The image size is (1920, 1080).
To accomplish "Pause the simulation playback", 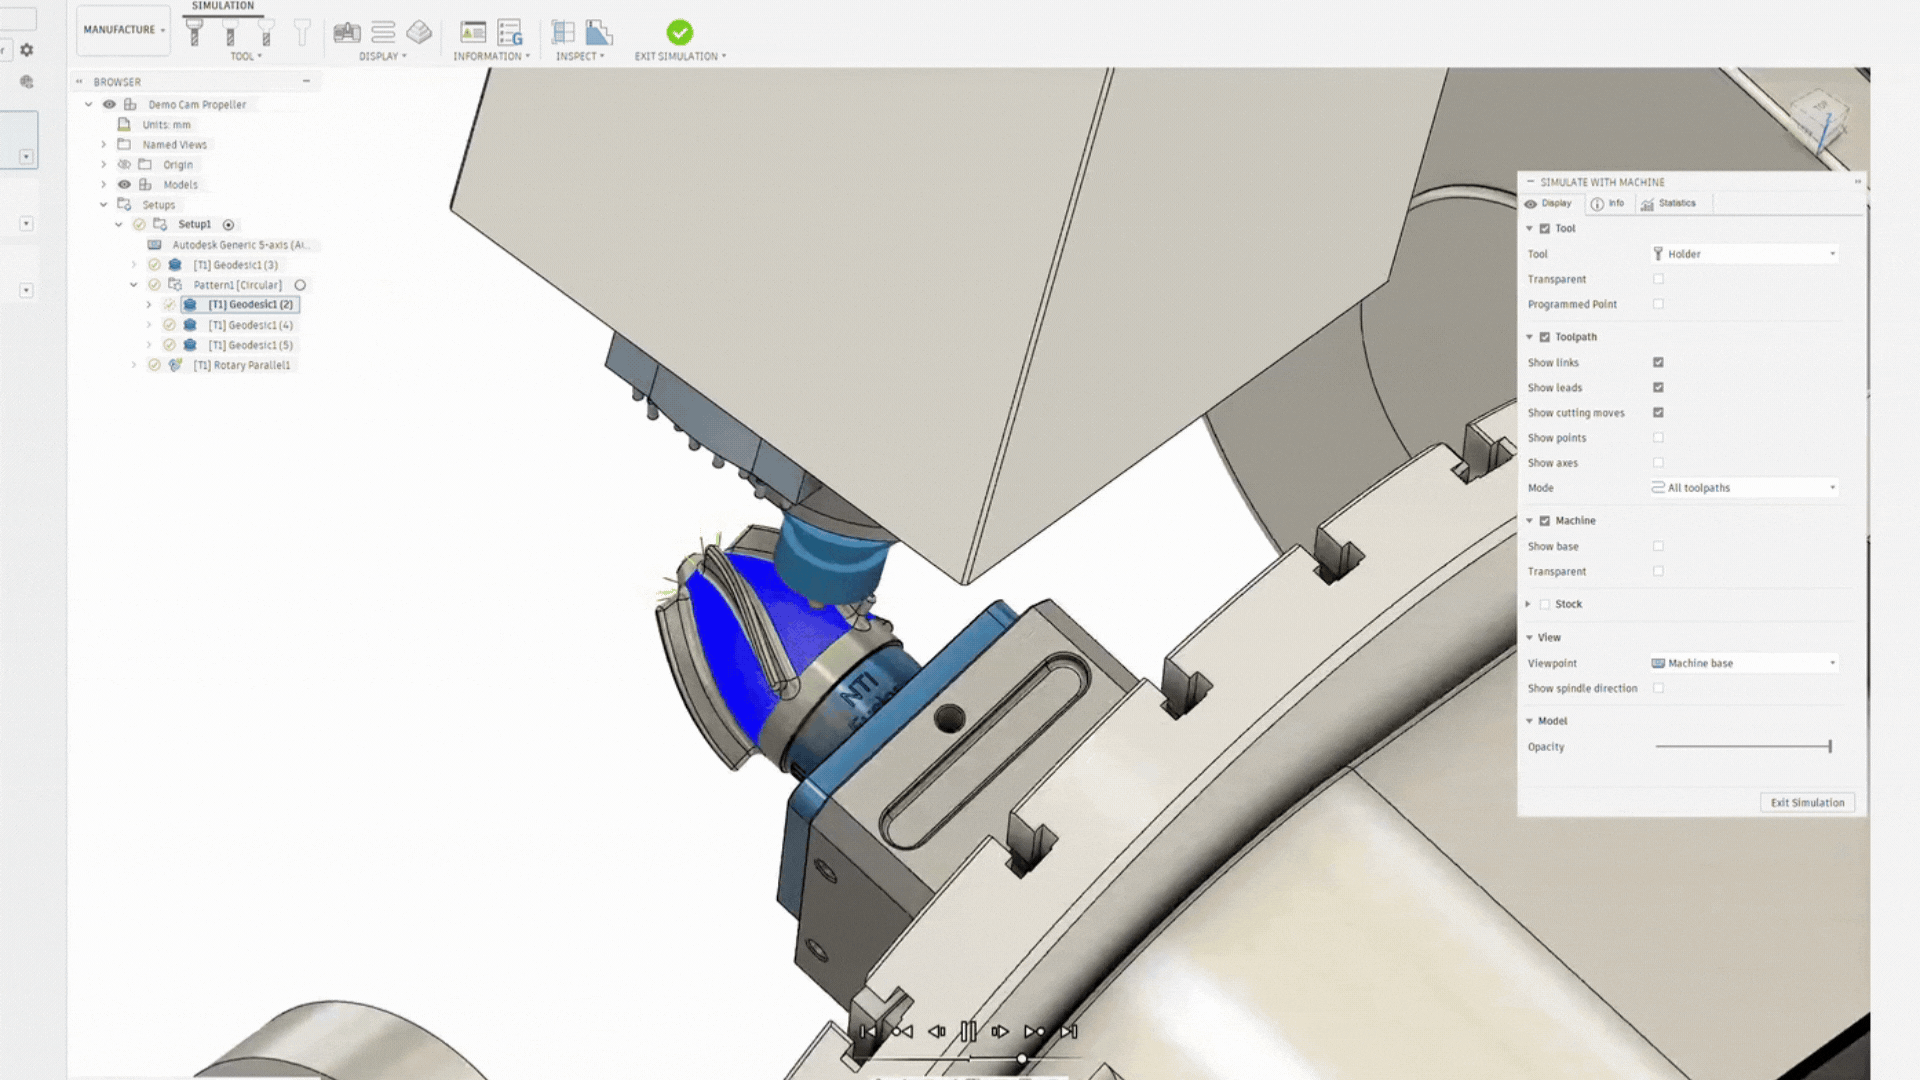I will click(x=968, y=1031).
